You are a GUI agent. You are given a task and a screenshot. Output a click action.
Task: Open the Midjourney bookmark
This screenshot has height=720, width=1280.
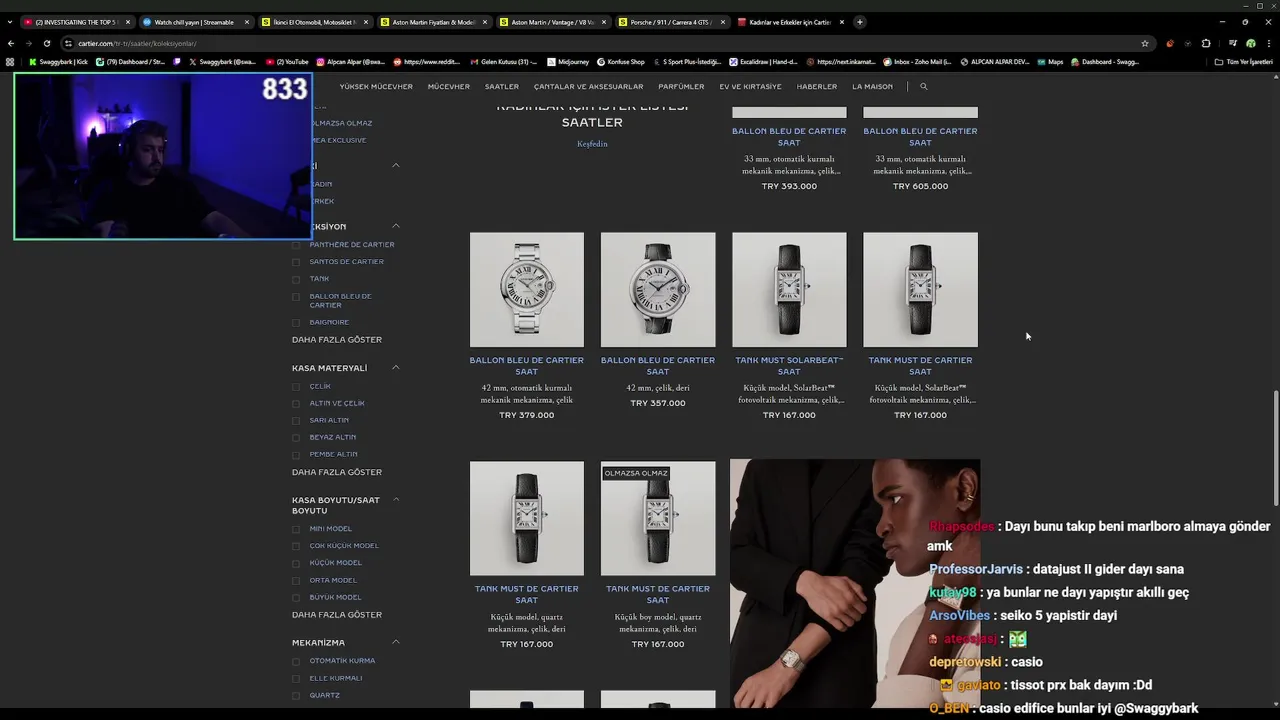pos(568,62)
